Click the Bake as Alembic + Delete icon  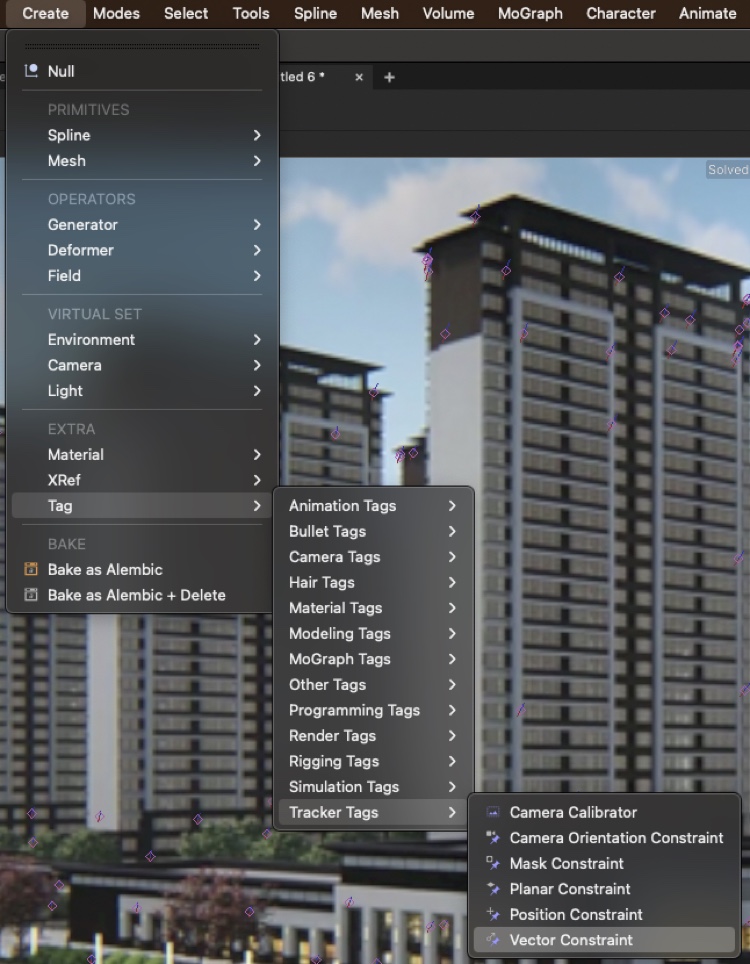(x=30, y=595)
